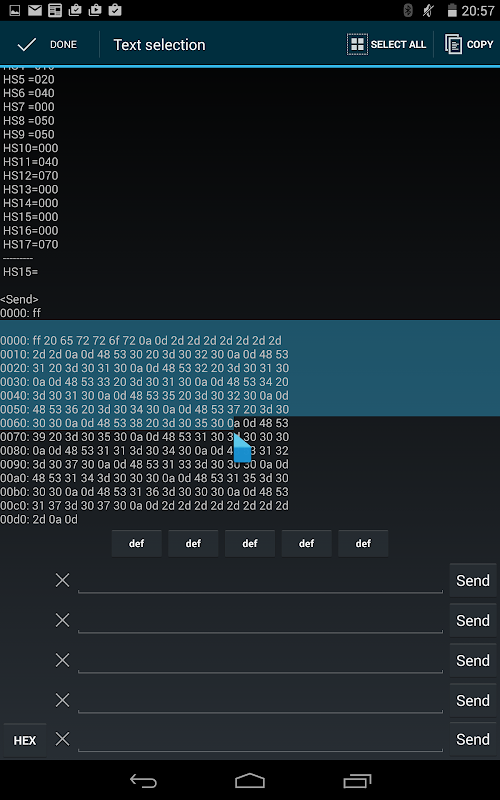Tap the third def macro button
This screenshot has height=800, width=500.
point(249,543)
